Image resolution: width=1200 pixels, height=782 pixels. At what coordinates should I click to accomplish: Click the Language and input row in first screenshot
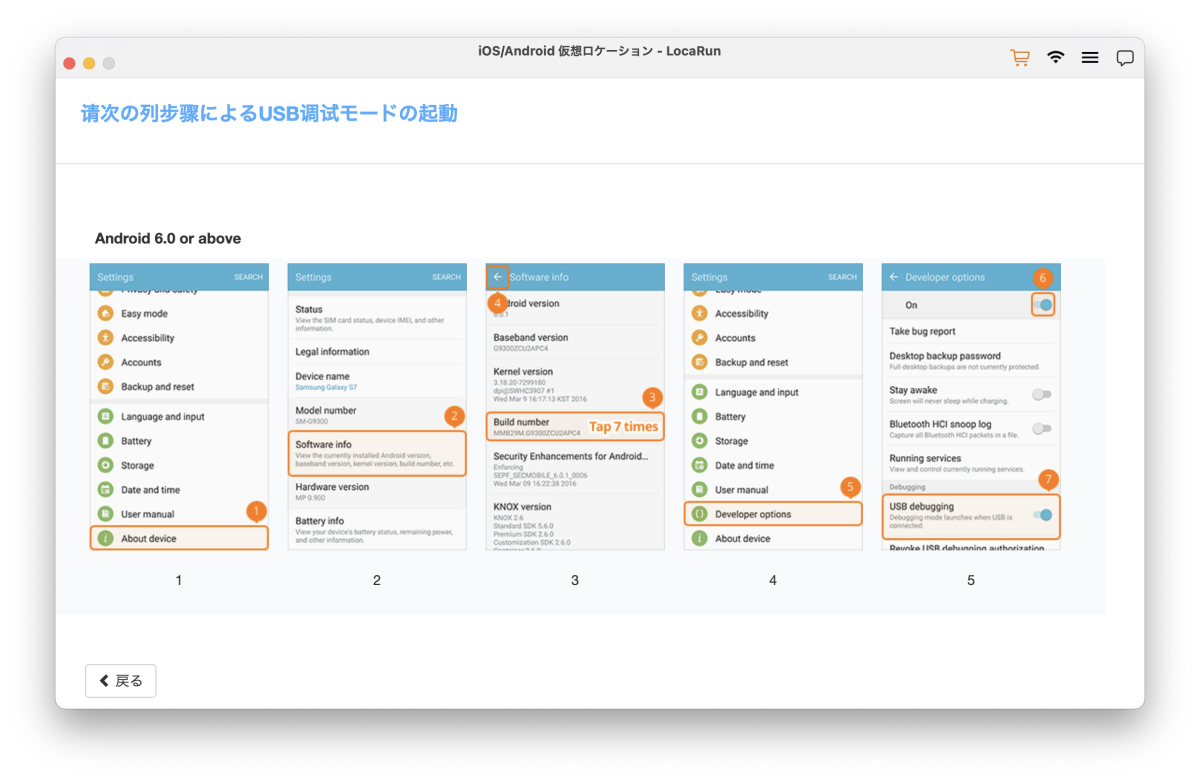coord(162,417)
